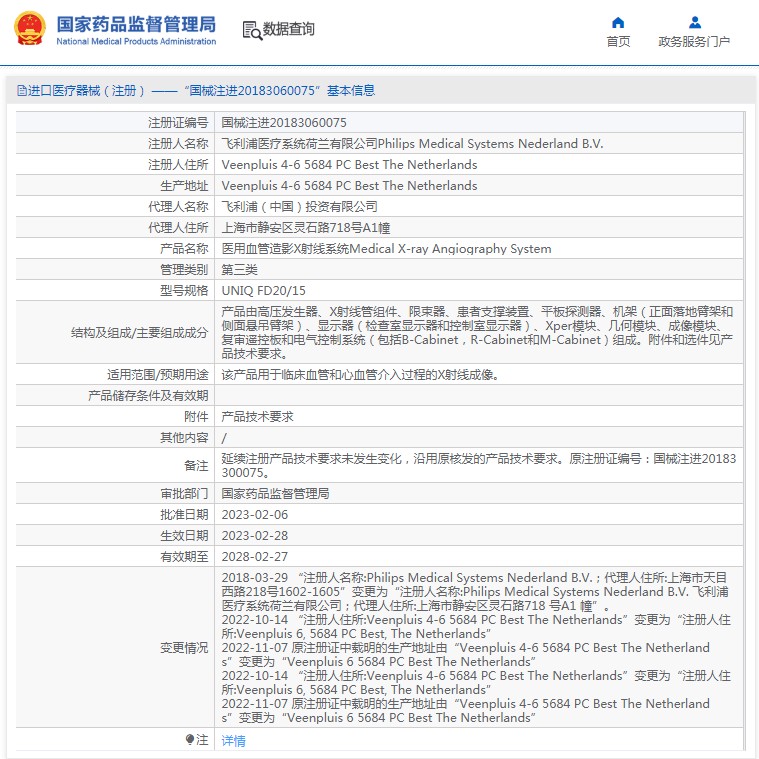
Task: Click the 产品名称 row label
Action: 184,249
